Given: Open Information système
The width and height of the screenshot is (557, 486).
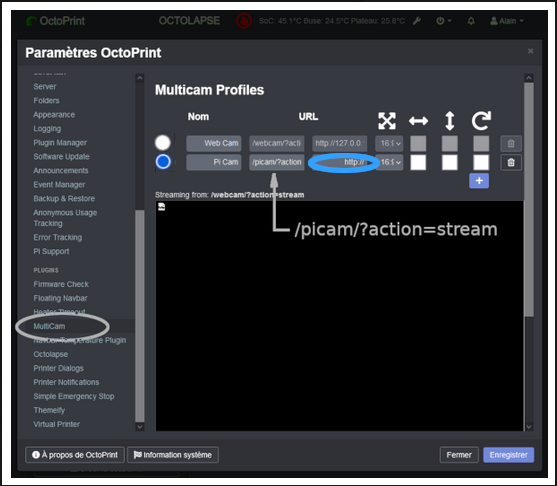Looking at the screenshot, I should click(173, 455).
